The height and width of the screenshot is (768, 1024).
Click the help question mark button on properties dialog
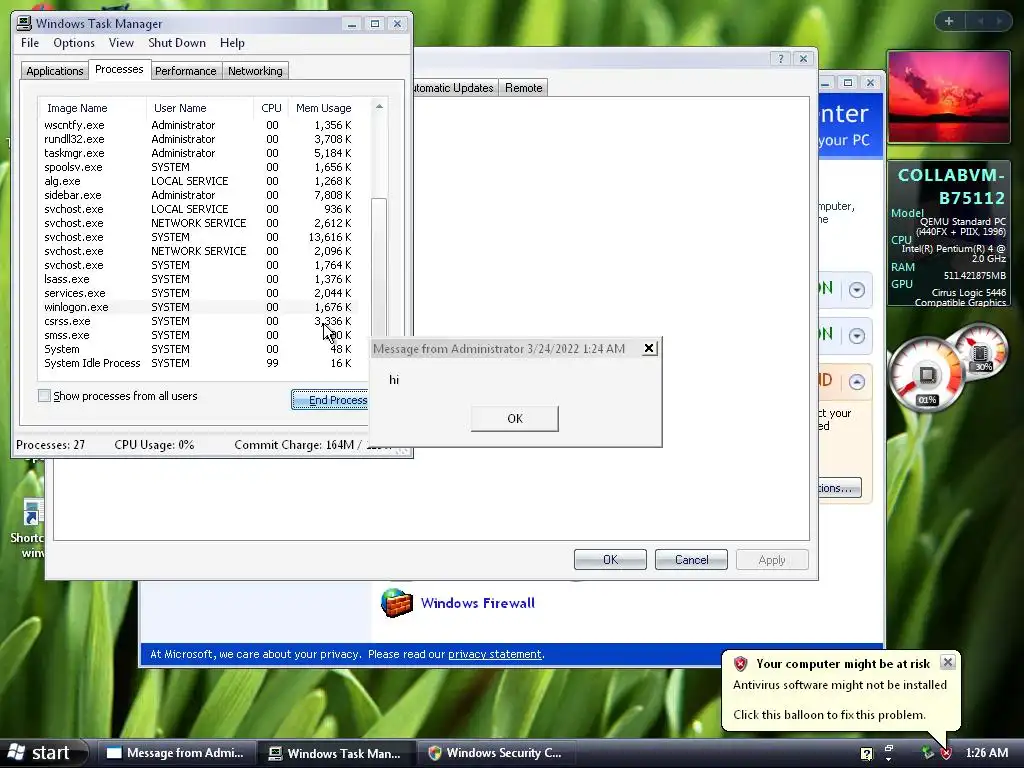780,58
